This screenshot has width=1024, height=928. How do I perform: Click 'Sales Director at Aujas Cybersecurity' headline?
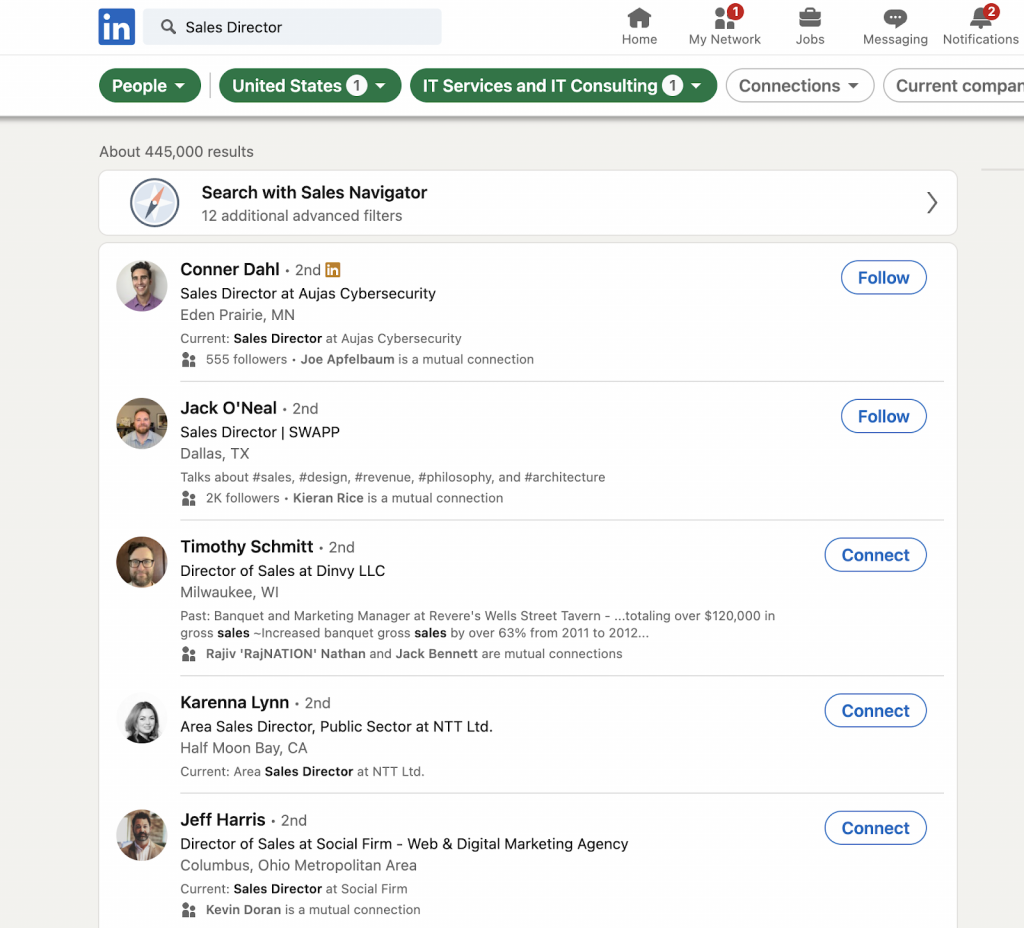pos(308,293)
